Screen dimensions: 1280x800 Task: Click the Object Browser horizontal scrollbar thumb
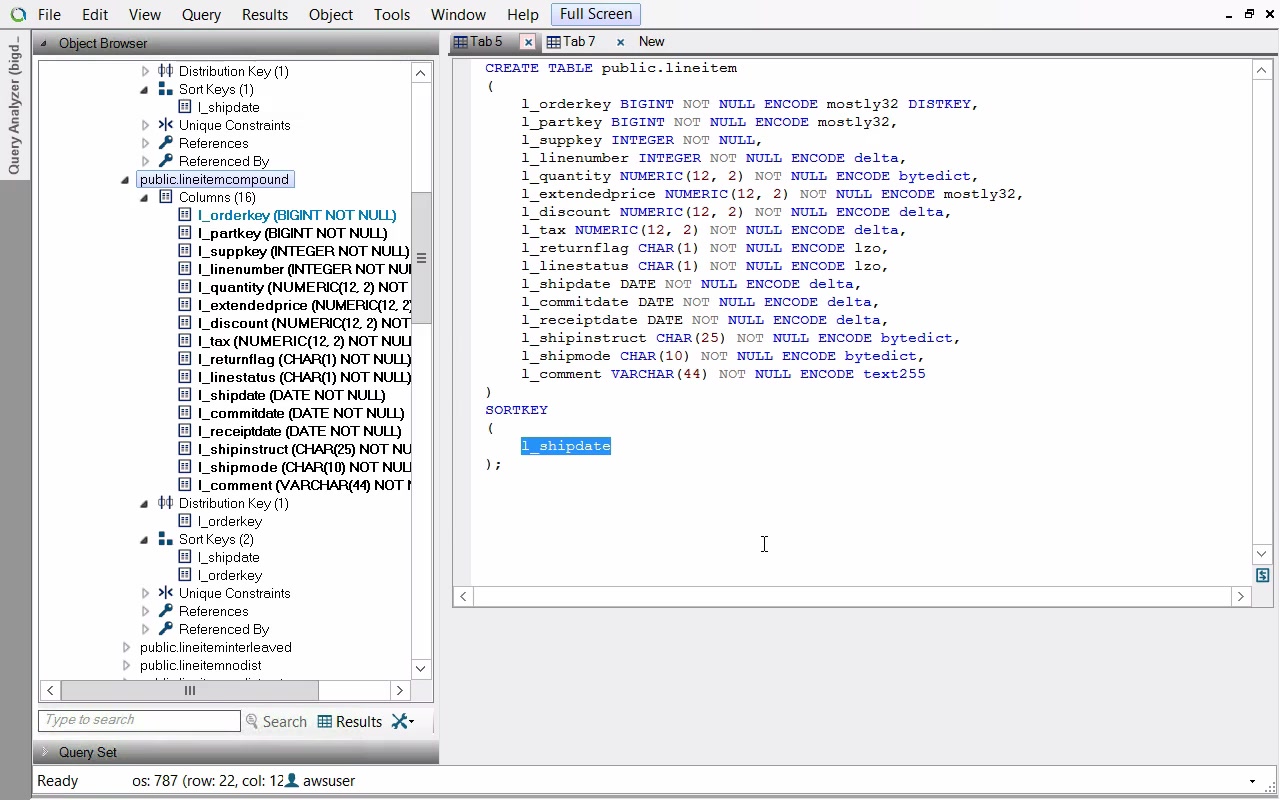(x=189, y=690)
